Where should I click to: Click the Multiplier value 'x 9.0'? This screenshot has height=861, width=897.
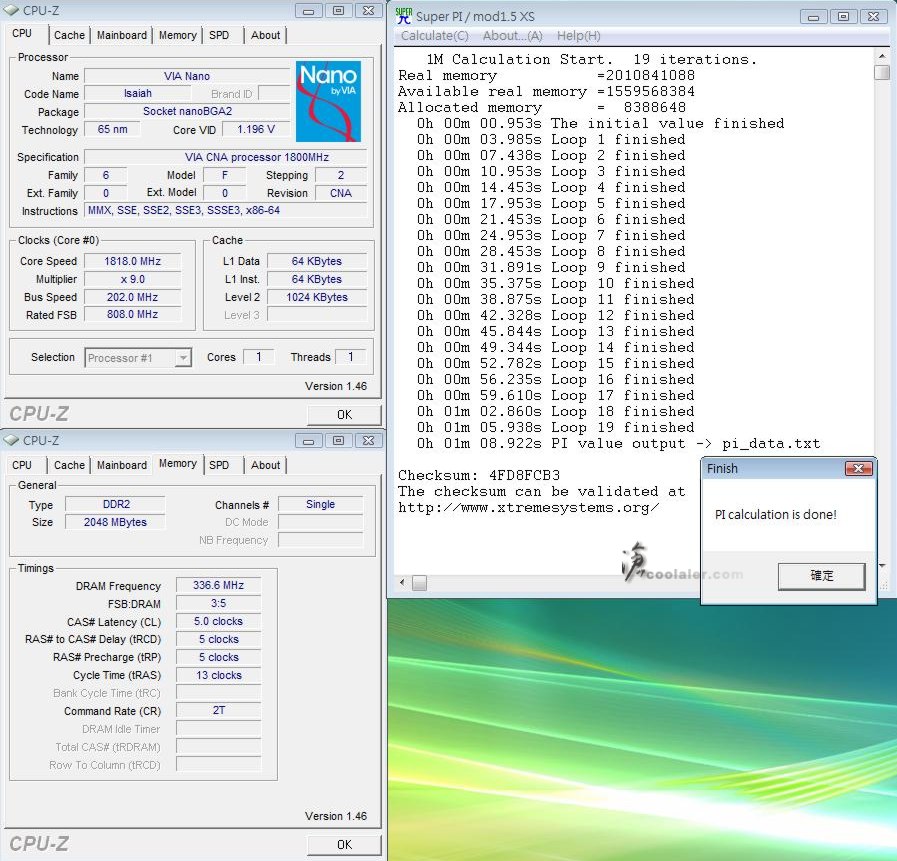(x=132, y=279)
